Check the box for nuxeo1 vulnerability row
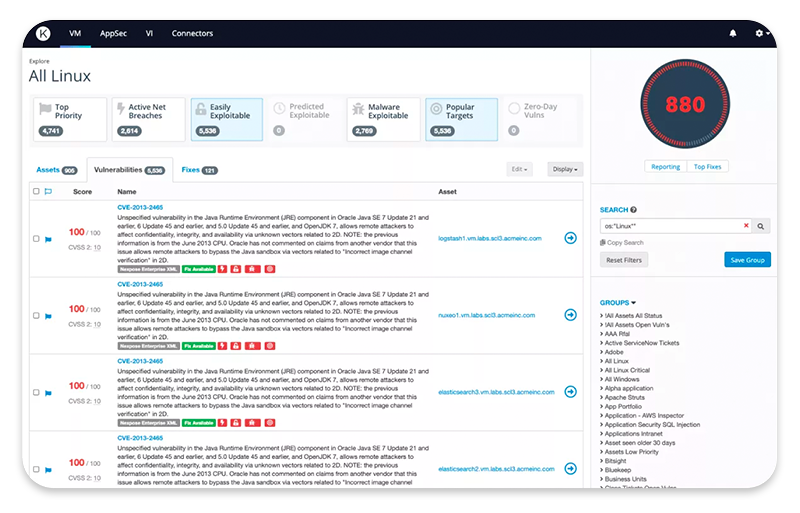Screen dimensions: 800x513 [x=36, y=315]
